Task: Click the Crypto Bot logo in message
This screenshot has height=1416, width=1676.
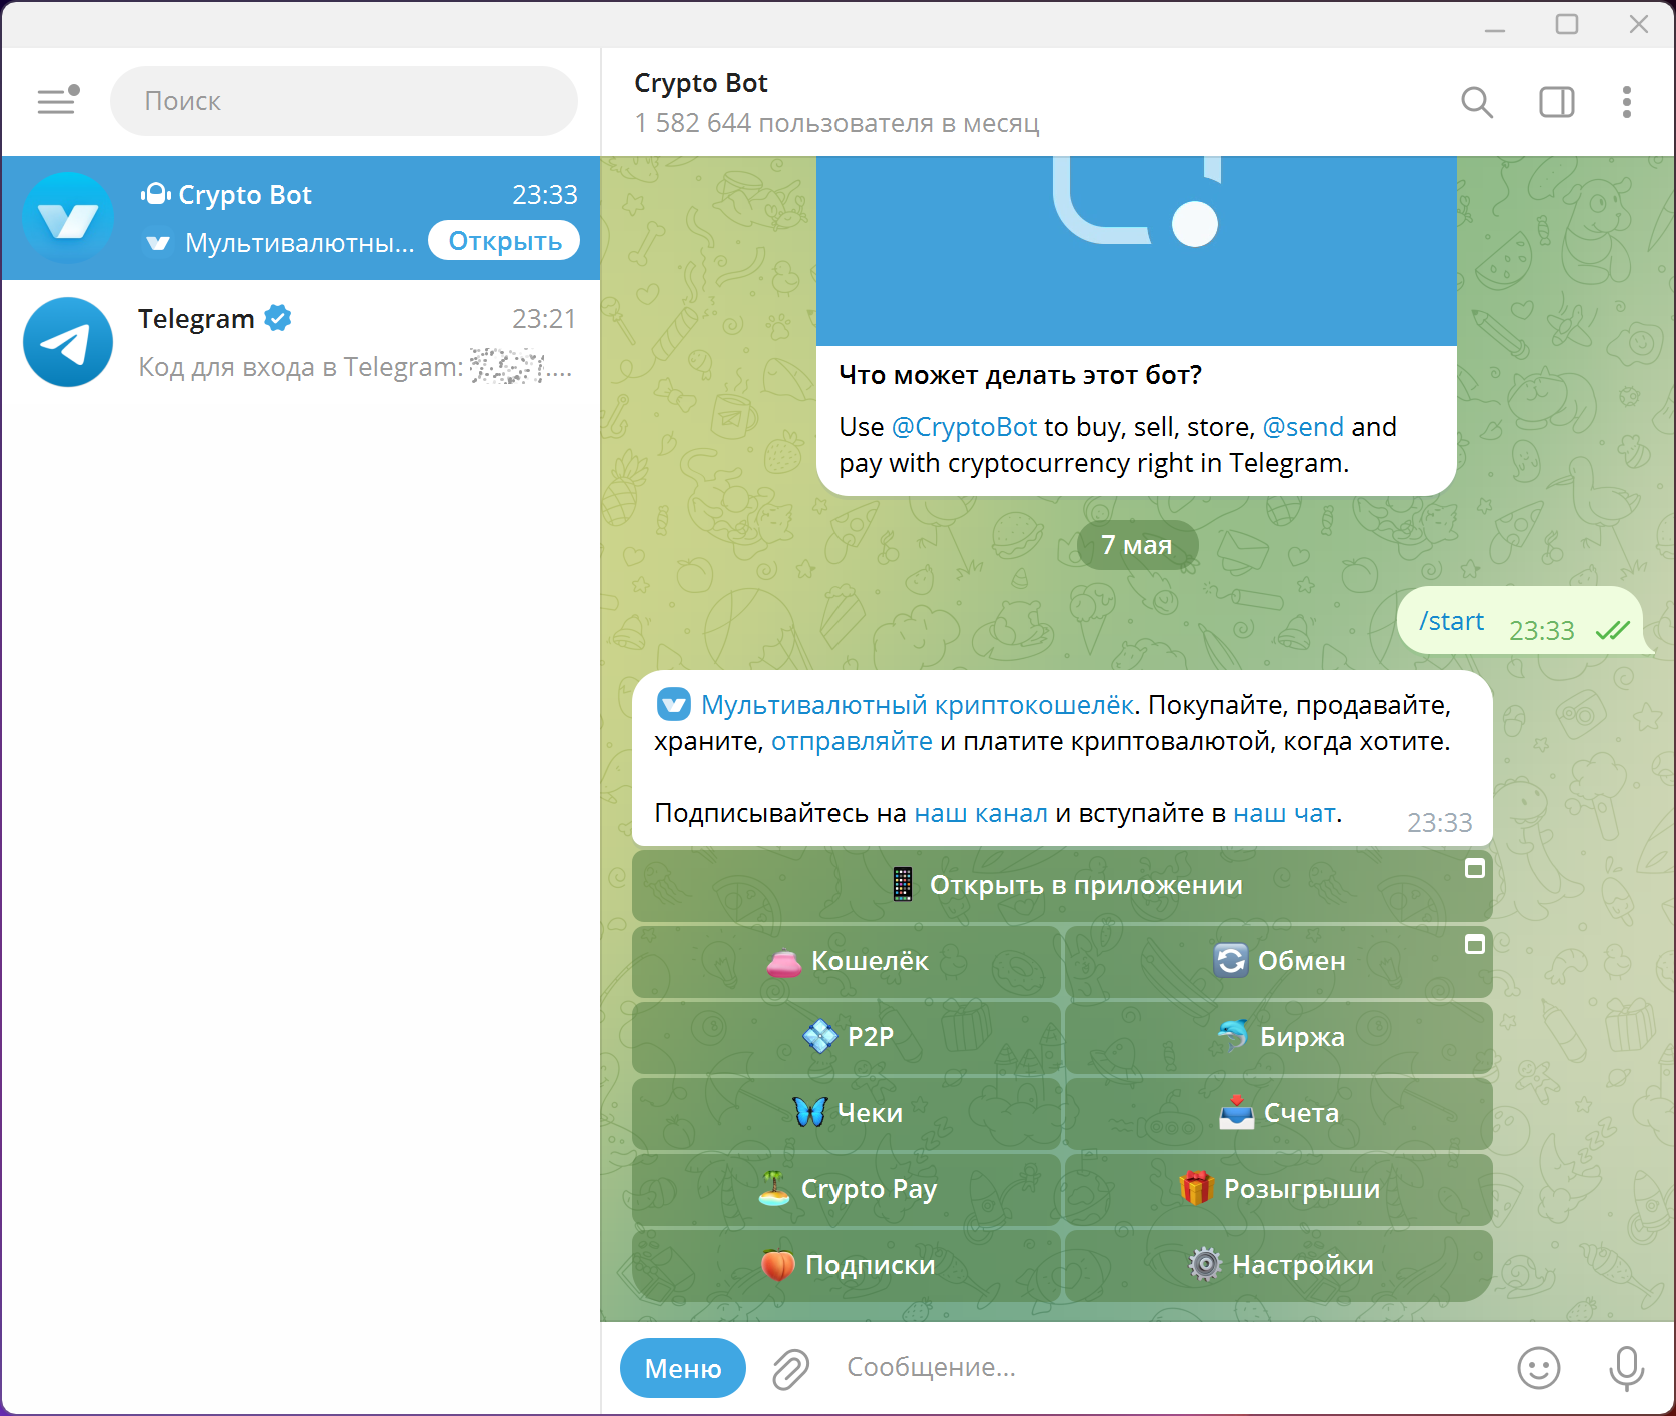Action: point(673,705)
